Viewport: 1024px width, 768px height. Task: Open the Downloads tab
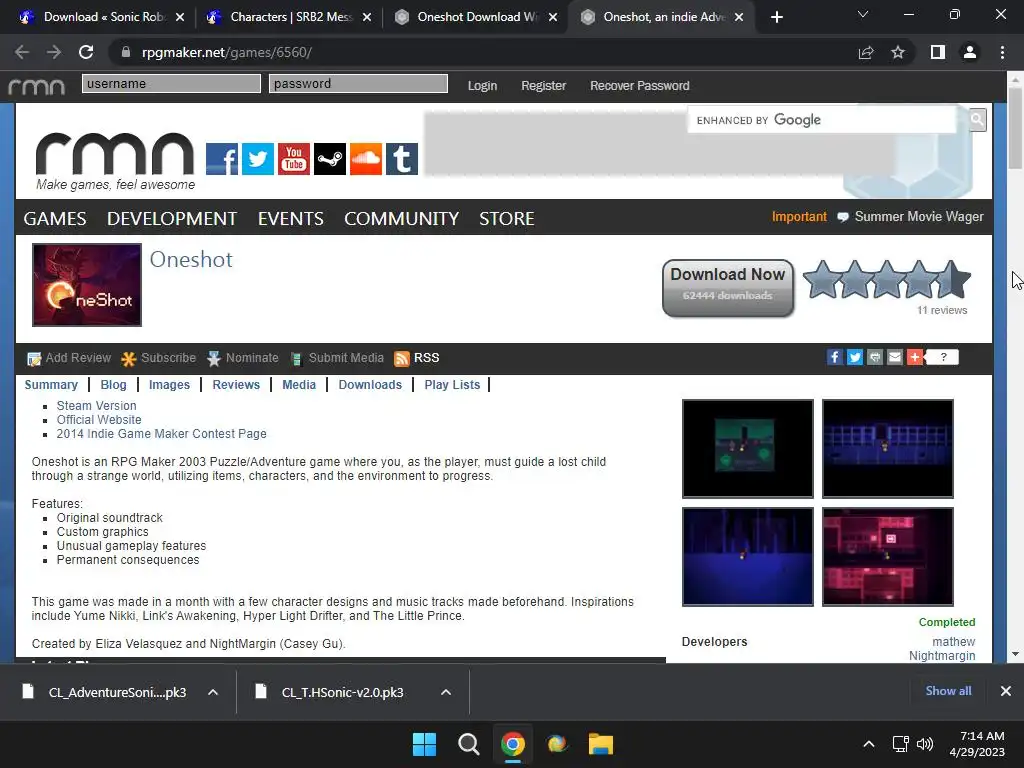[x=370, y=385]
